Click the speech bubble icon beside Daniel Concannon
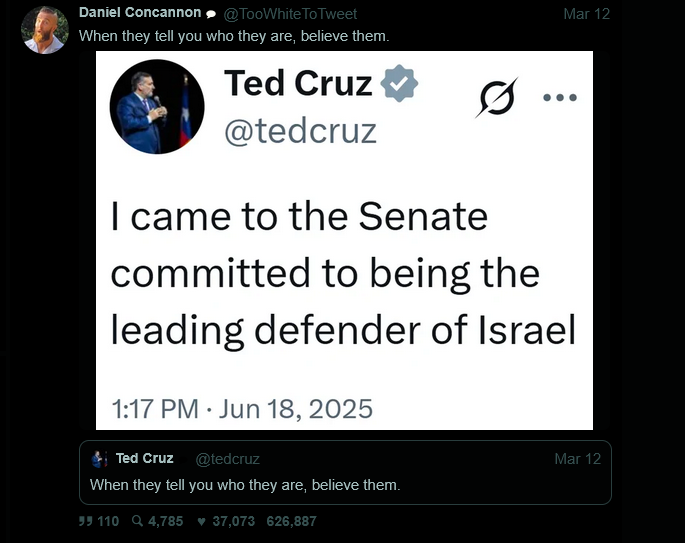685x543 pixels. pos(211,14)
